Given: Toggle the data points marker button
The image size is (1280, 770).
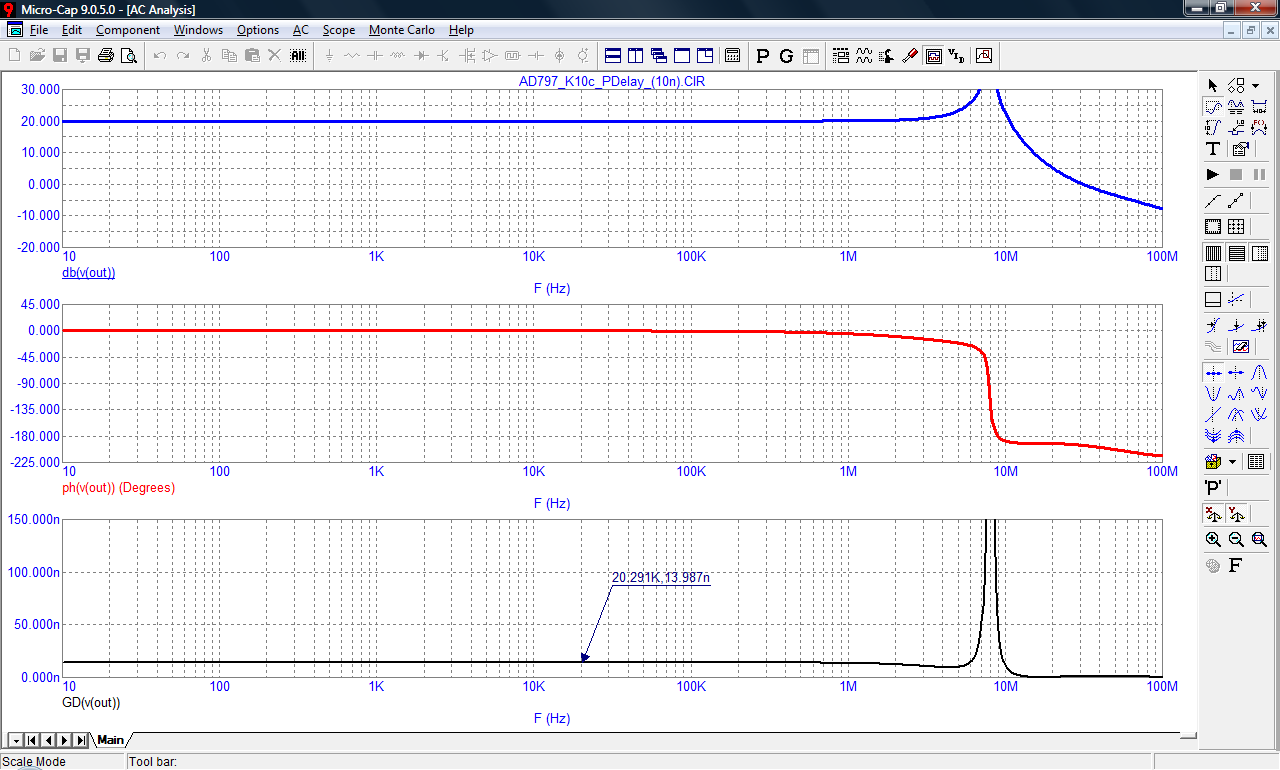Looking at the screenshot, I should 1236,201.
